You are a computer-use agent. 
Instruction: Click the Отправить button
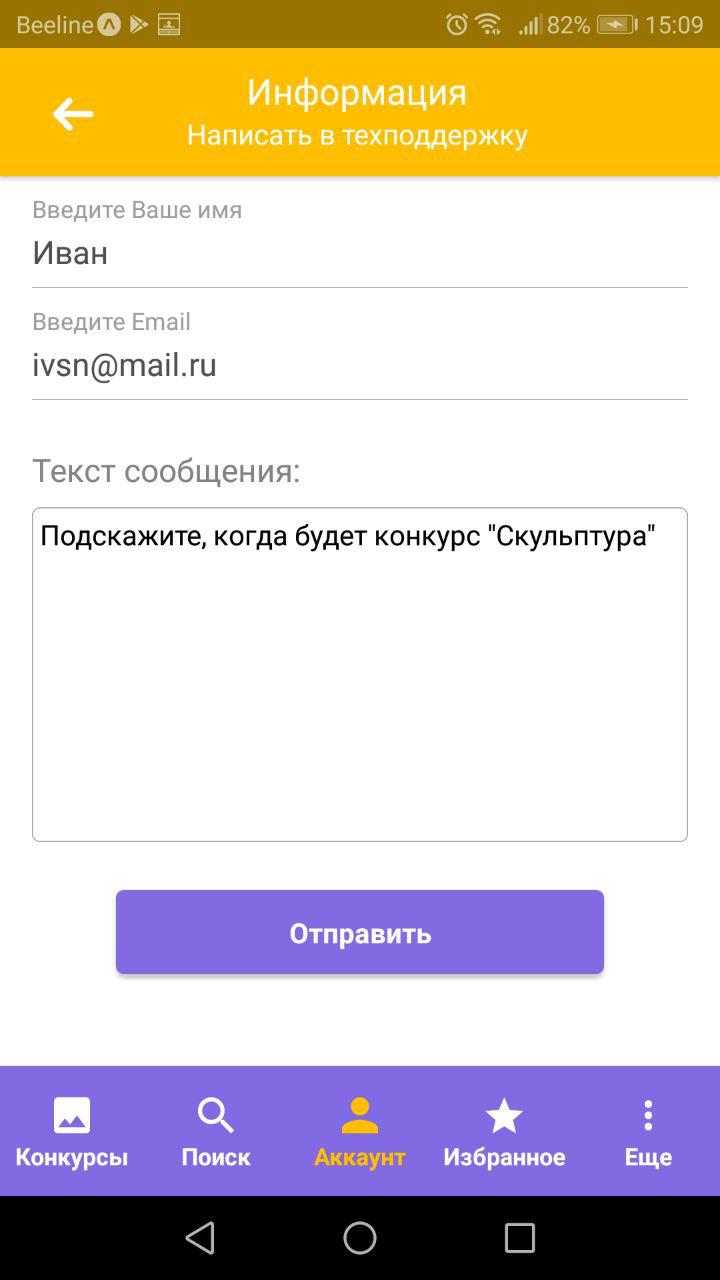tap(360, 932)
